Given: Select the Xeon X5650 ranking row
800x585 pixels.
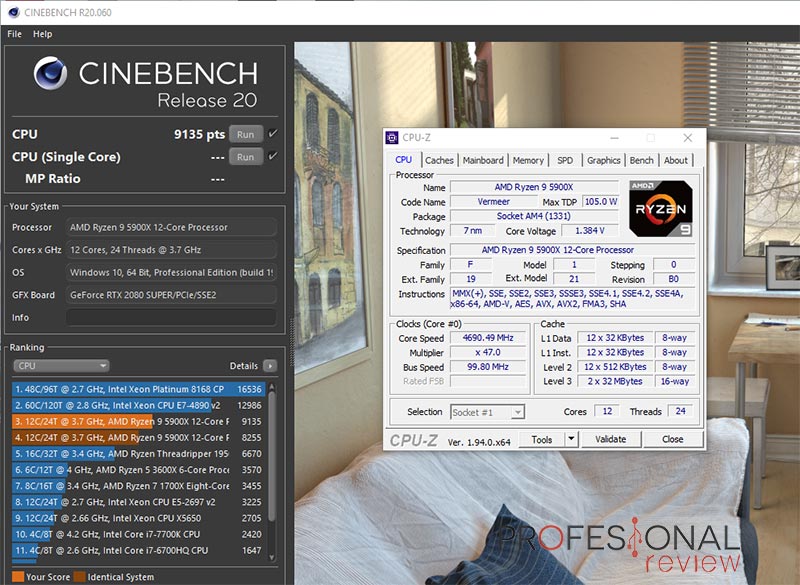Looking at the screenshot, I should click(138, 518).
